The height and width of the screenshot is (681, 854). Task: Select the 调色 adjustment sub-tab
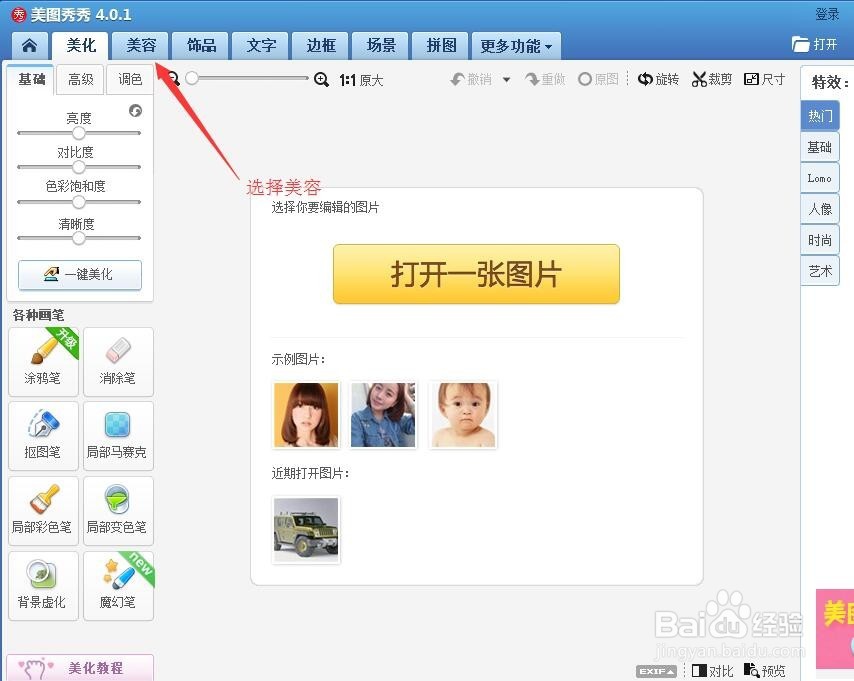point(130,80)
